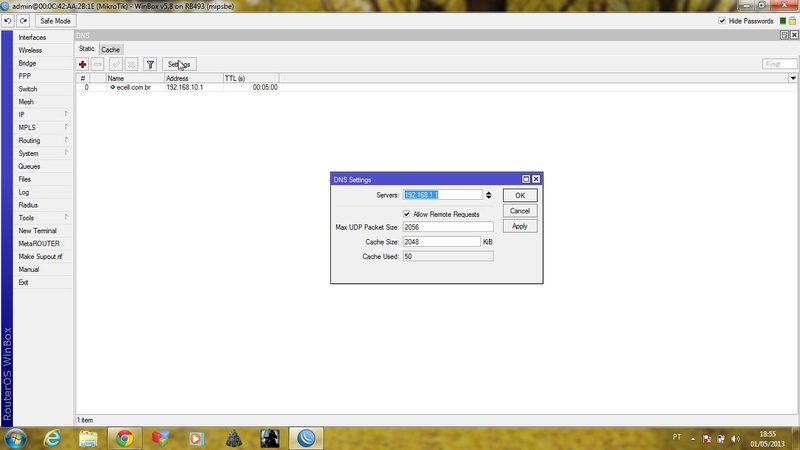Open Internet Explorer from taskbar
The image size is (800, 450).
pyautogui.click(x=52, y=438)
